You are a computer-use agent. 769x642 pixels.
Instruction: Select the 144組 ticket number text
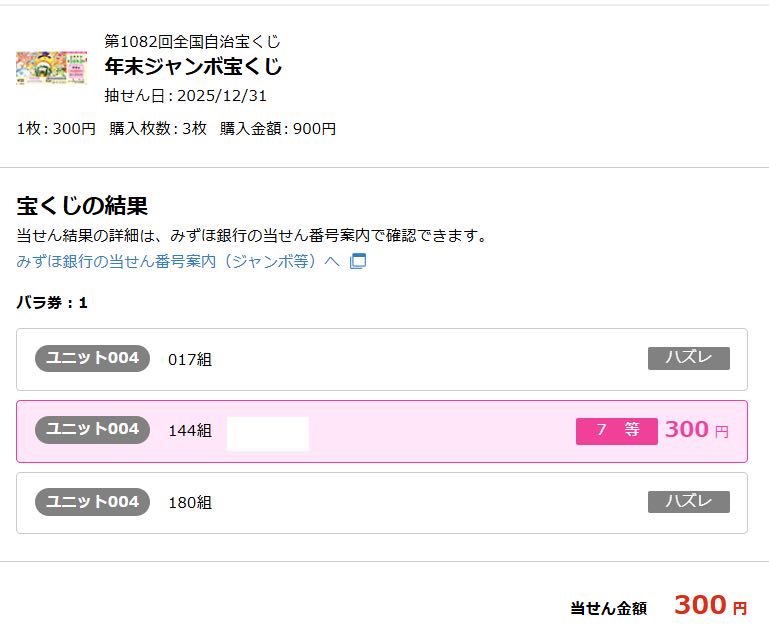point(190,431)
